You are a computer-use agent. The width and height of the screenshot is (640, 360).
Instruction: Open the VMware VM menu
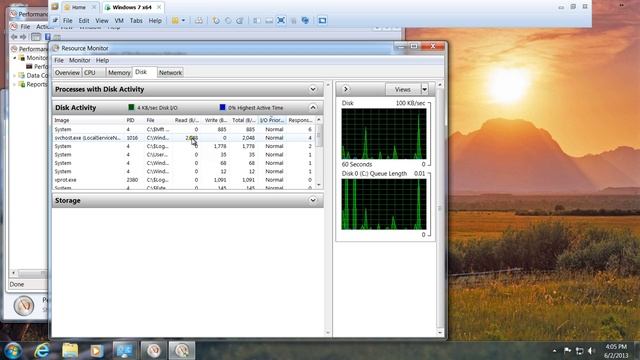(119, 20)
